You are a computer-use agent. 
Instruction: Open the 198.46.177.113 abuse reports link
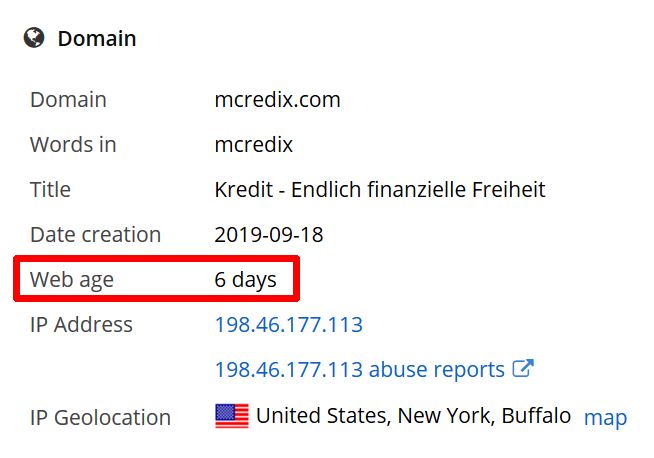(x=360, y=370)
